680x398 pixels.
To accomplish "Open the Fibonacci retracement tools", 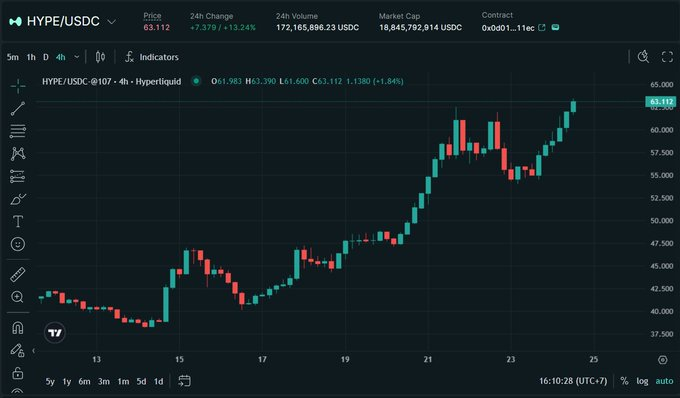I will coord(18,131).
